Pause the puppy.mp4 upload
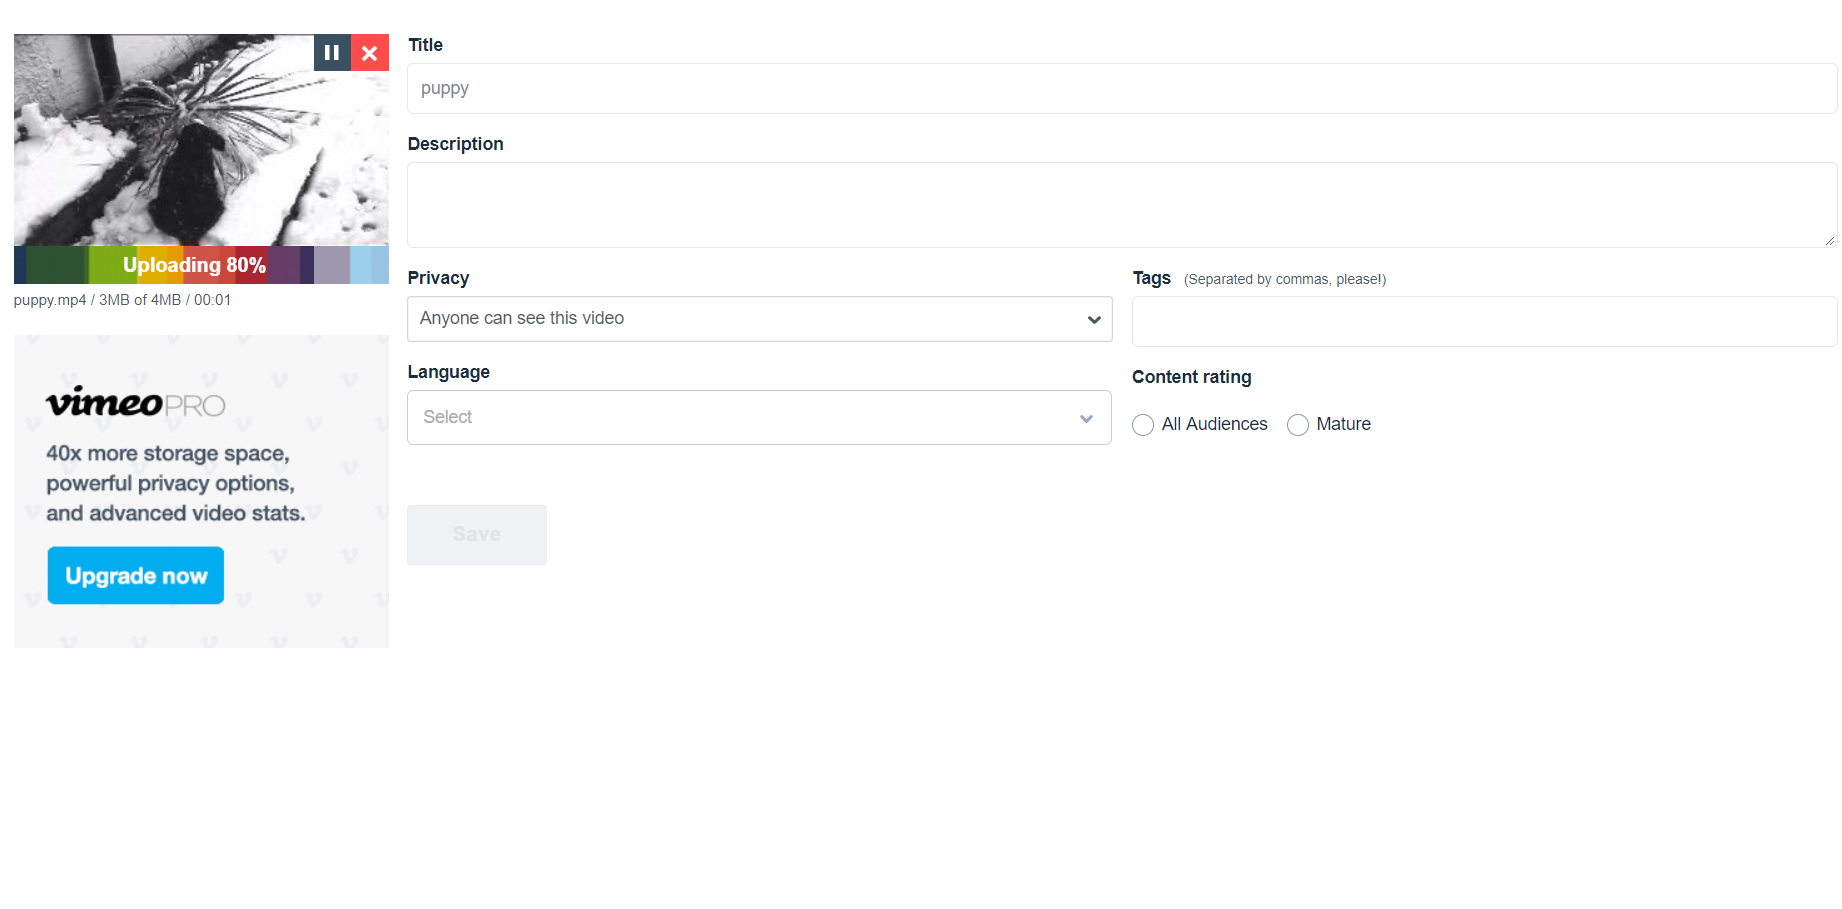 pos(332,53)
